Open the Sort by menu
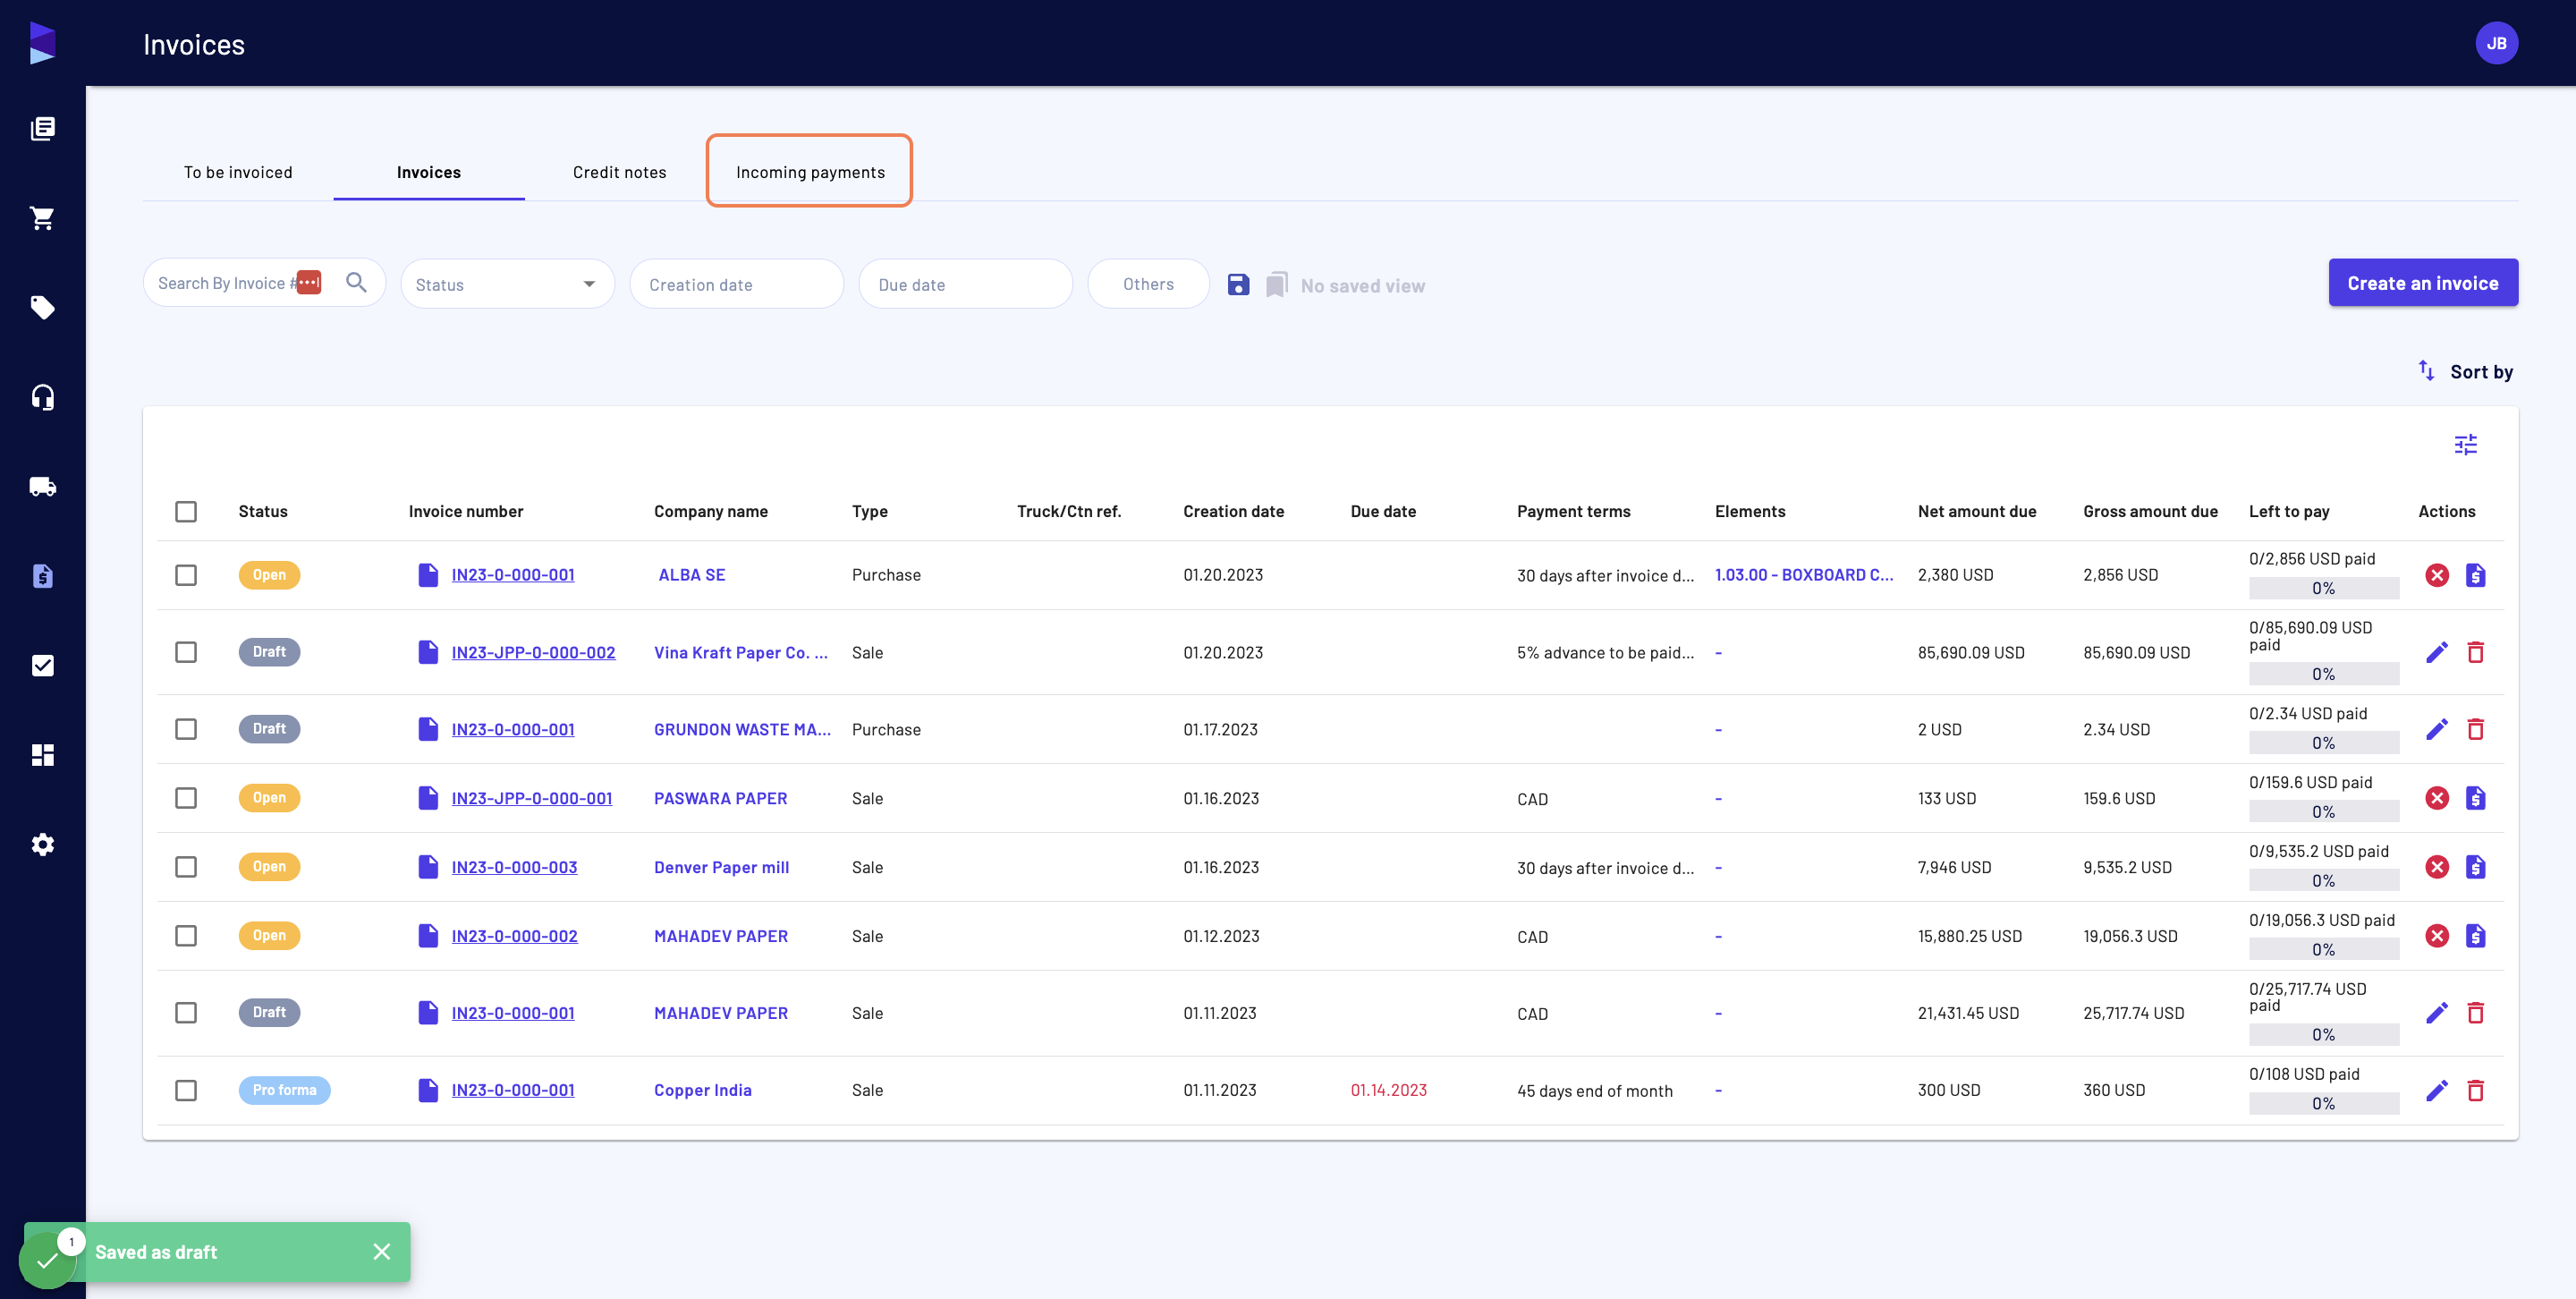 point(2466,371)
